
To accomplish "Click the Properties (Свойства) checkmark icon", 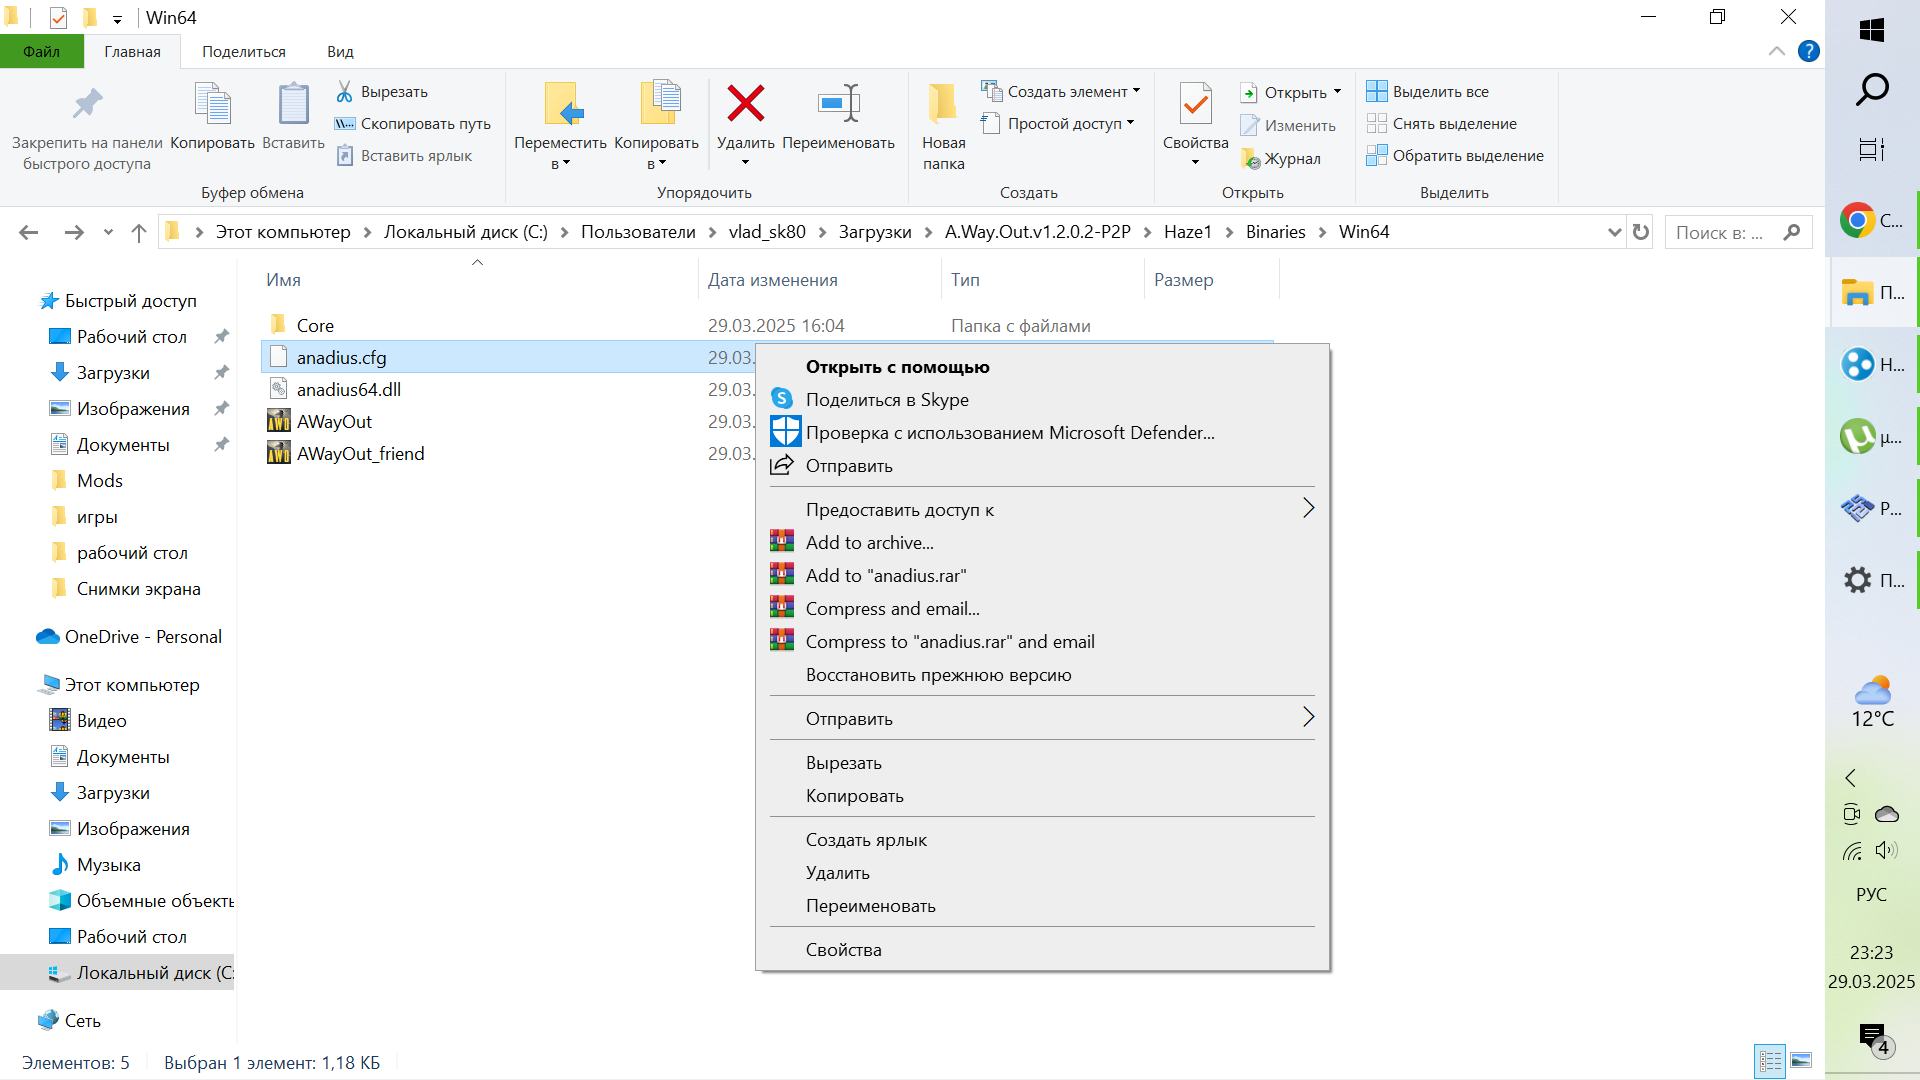I will pos(1195,104).
